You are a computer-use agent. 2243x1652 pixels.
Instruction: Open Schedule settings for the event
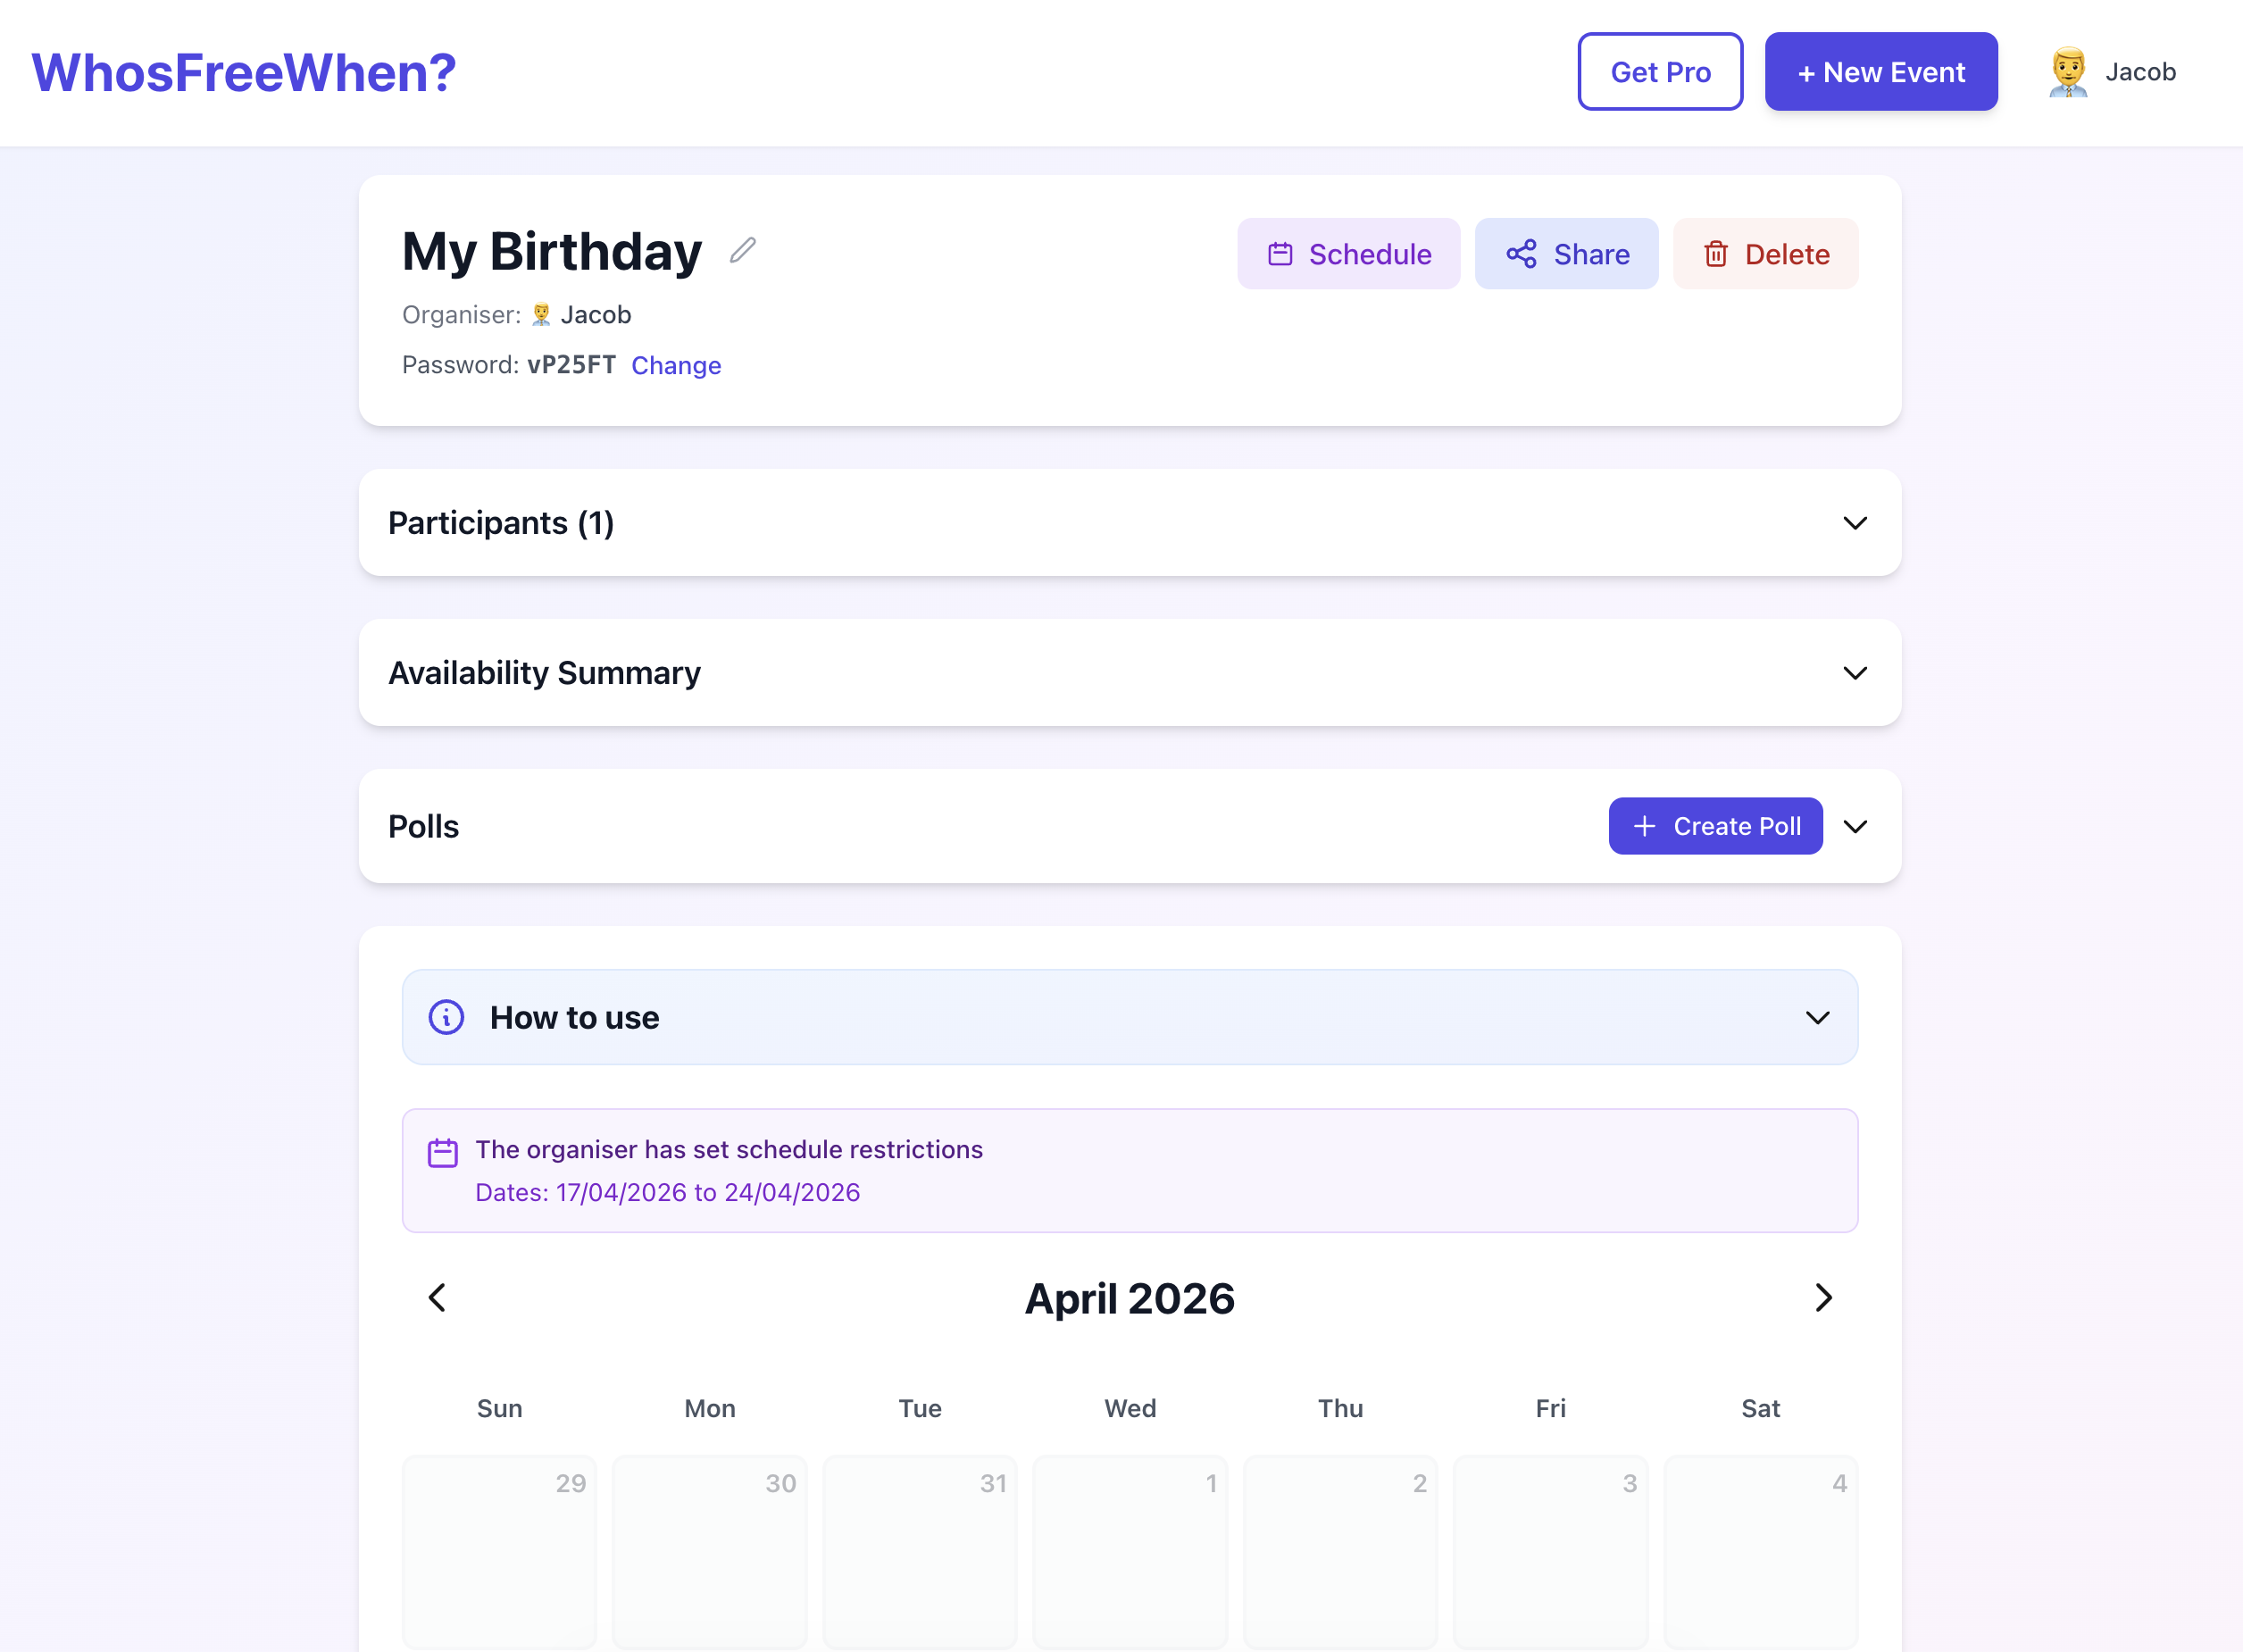coord(1348,254)
